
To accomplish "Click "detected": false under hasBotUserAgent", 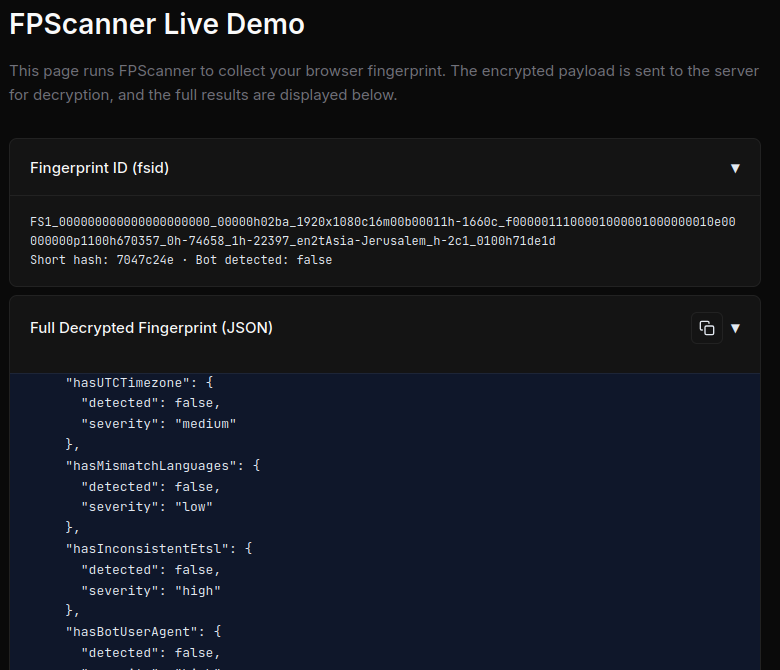I will coord(151,653).
